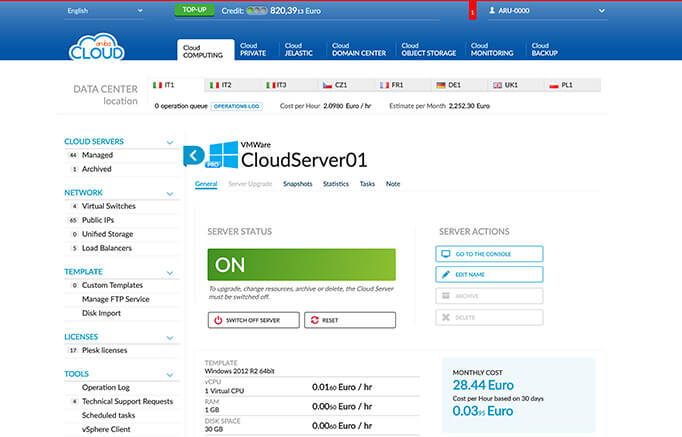Open the Cloud Computing tab

205,50
